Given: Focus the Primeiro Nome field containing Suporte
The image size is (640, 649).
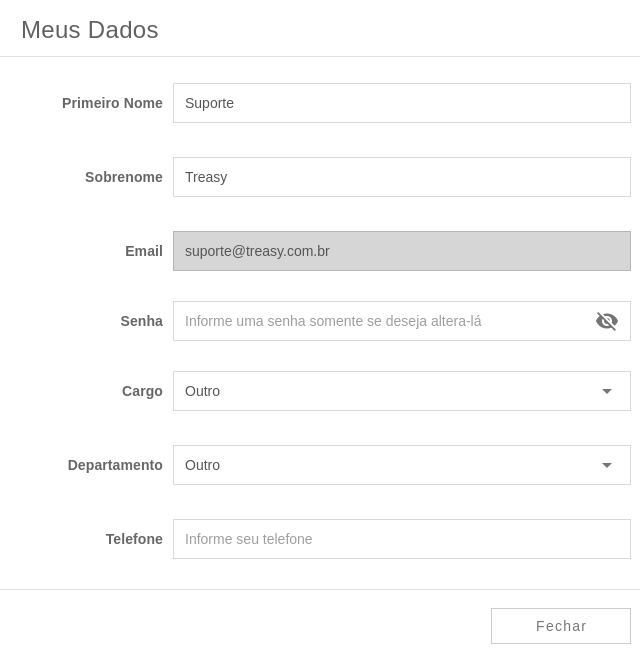Looking at the screenshot, I should click(402, 103).
